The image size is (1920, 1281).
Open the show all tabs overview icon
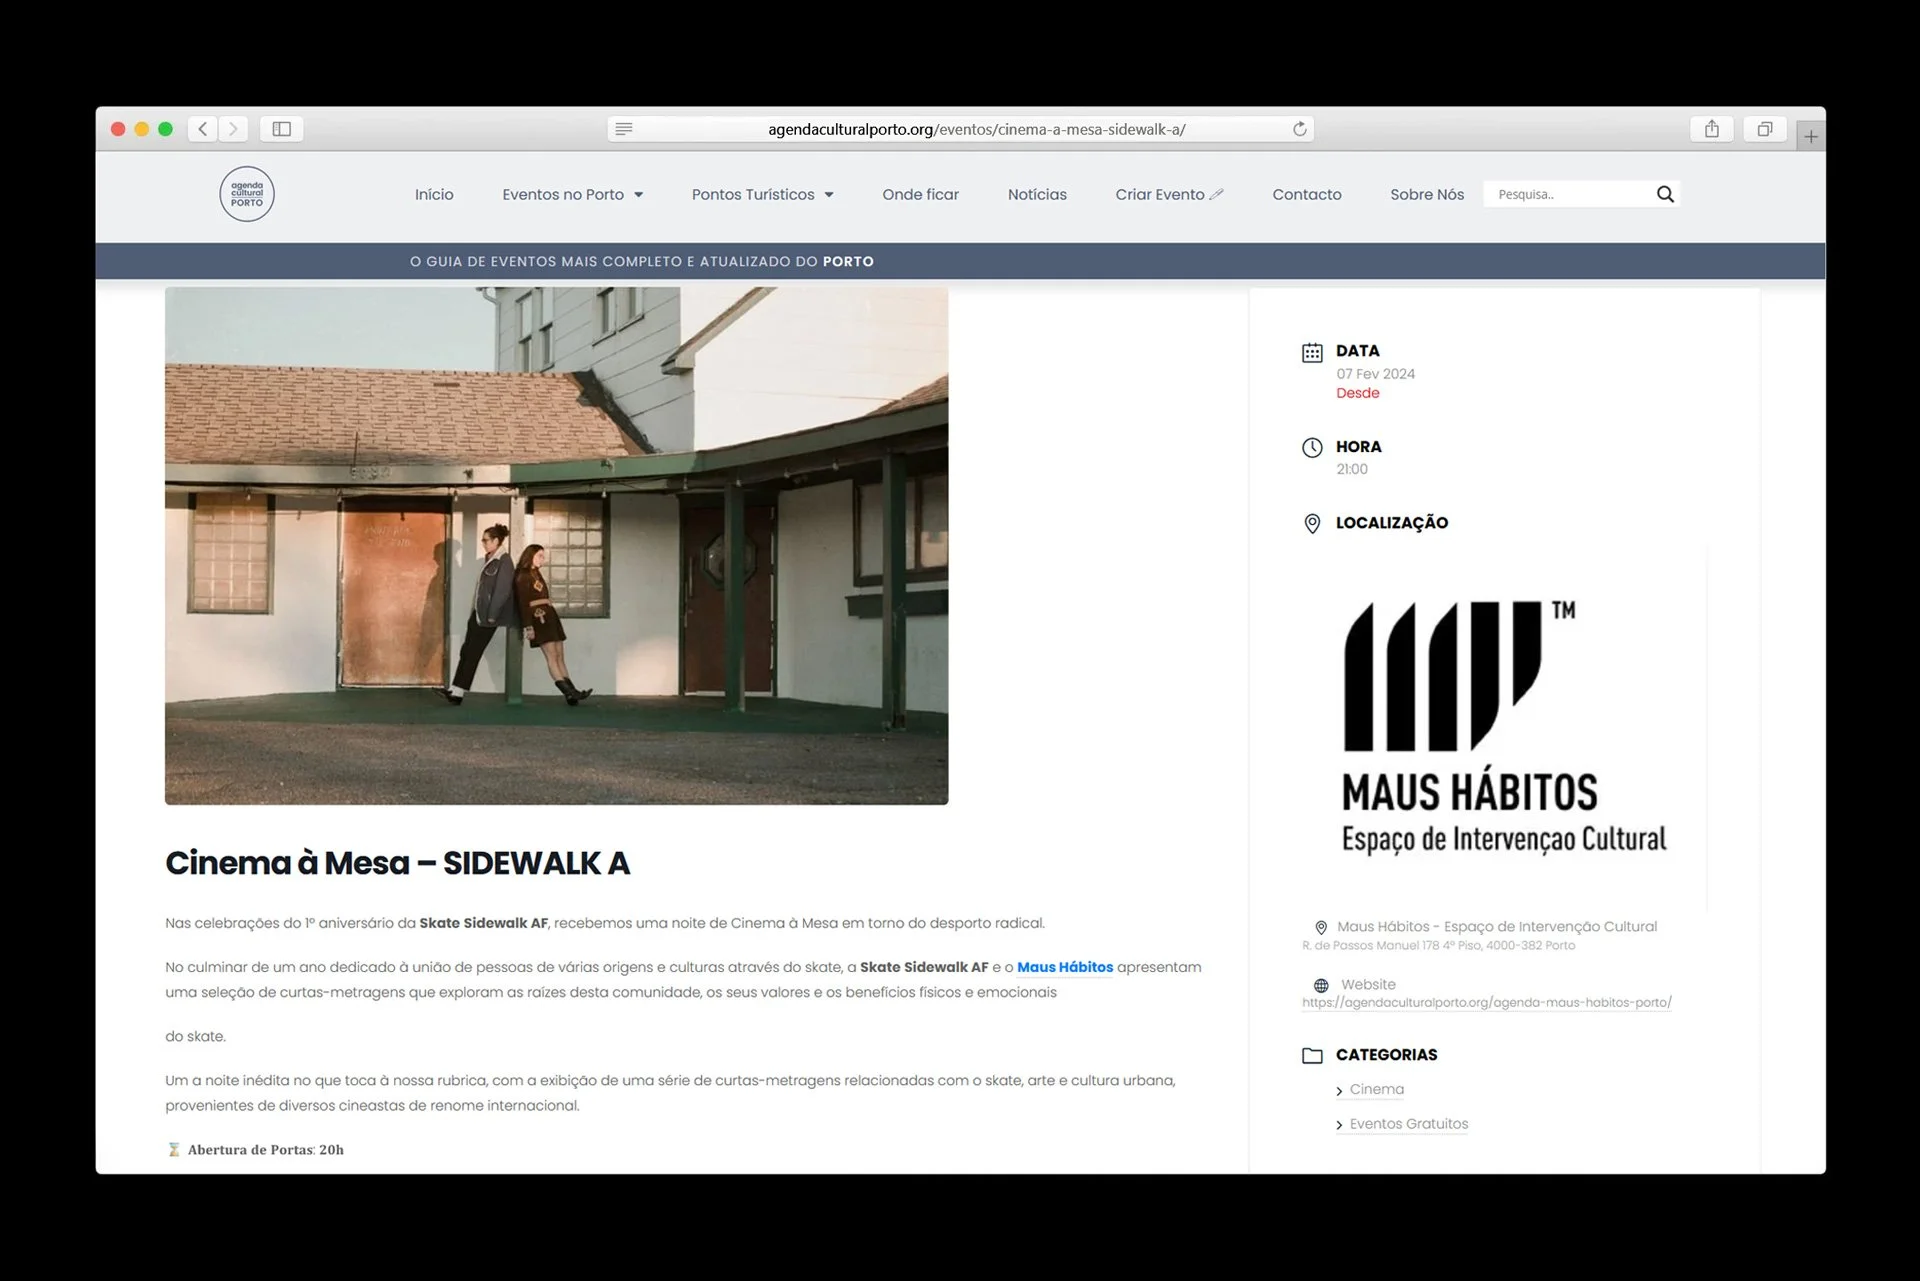click(x=1765, y=129)
